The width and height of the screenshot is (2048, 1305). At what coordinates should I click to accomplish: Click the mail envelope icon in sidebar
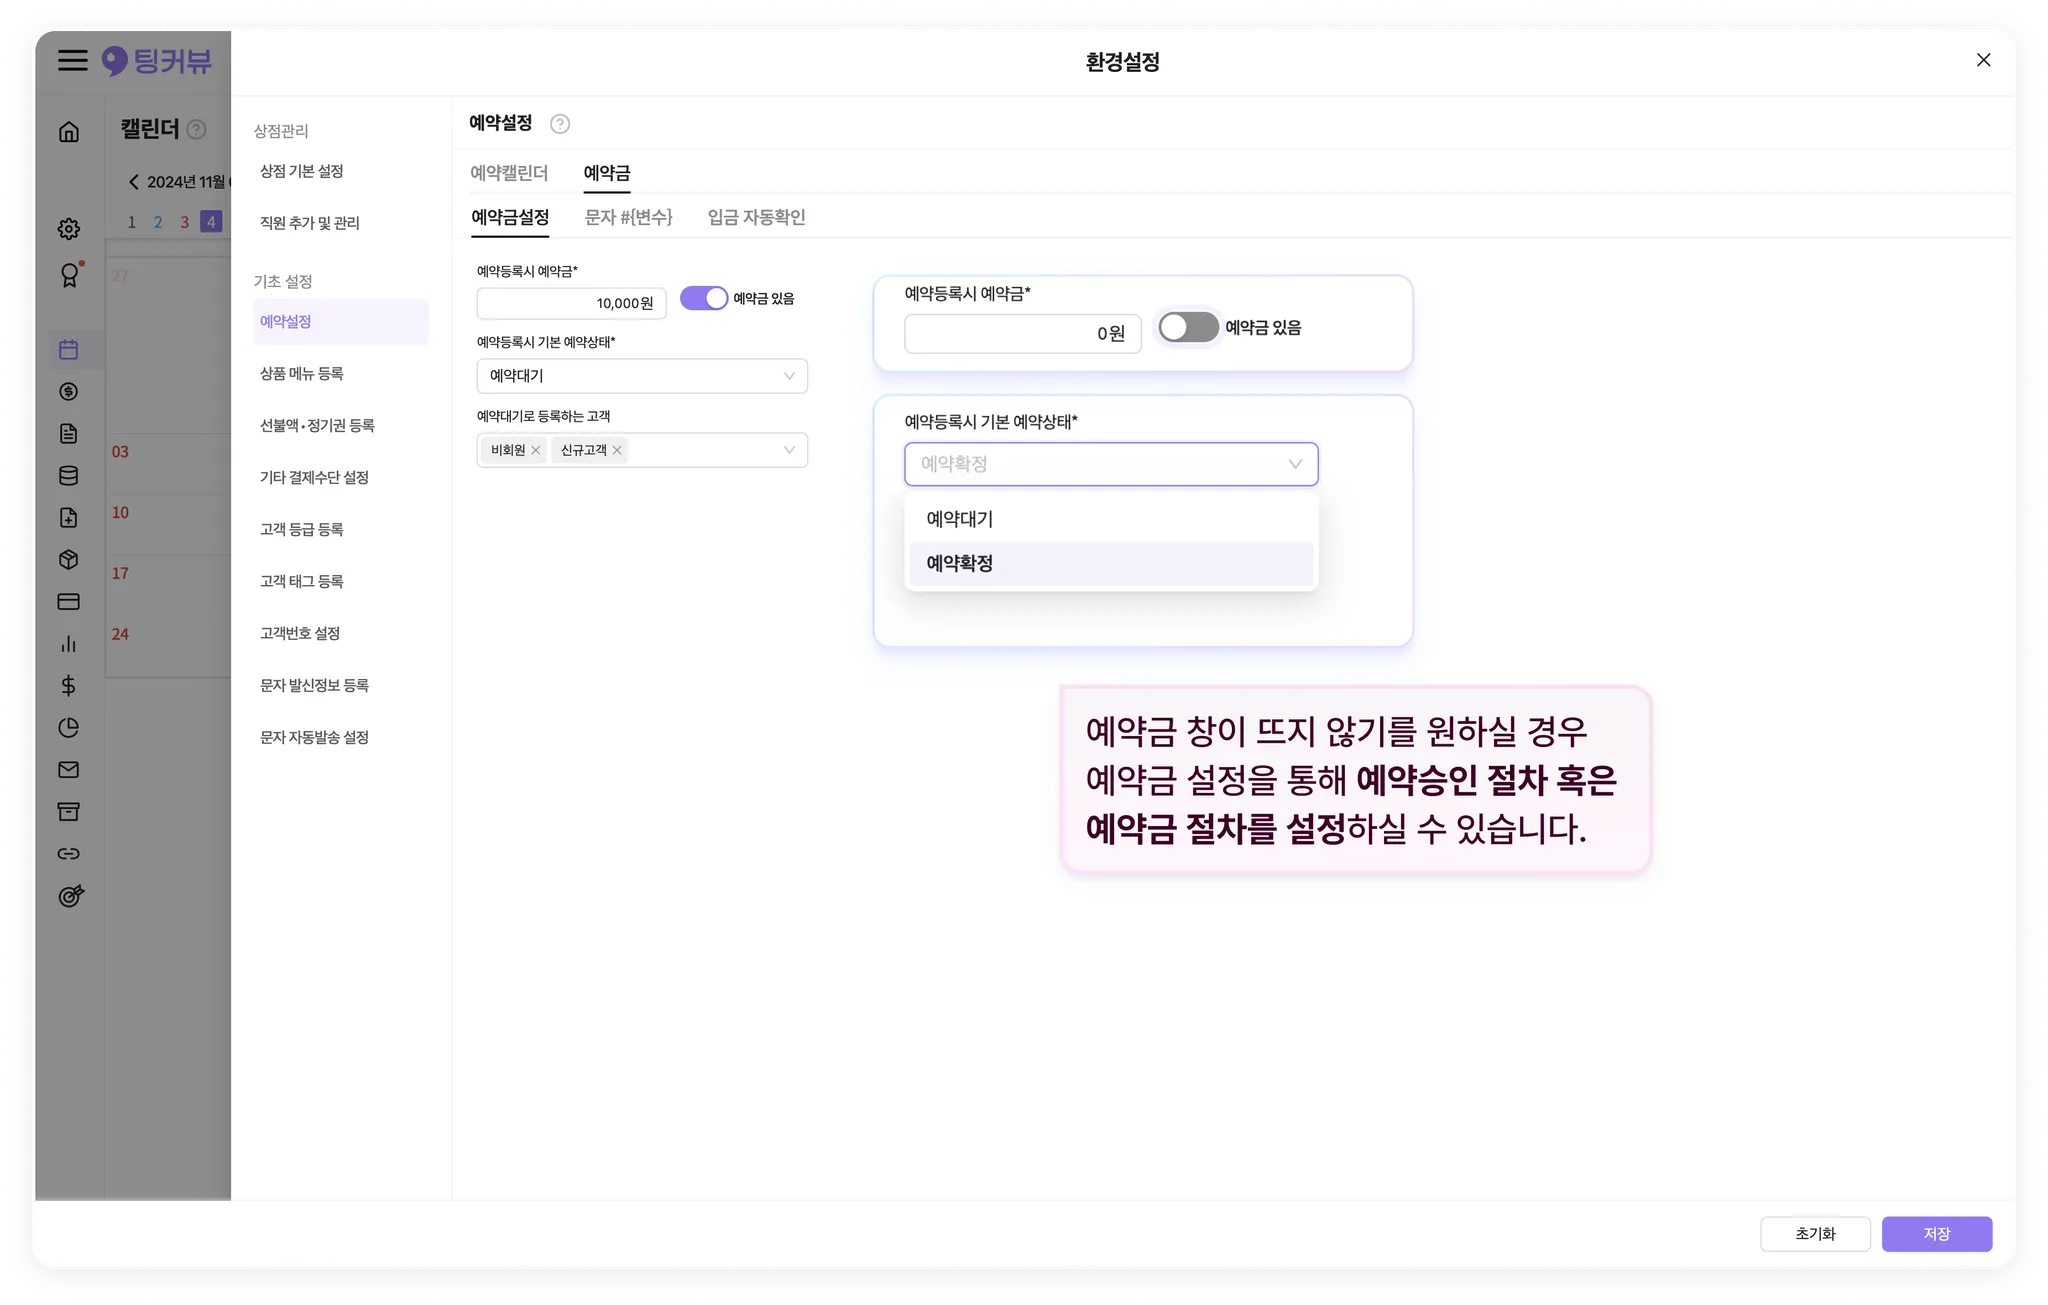69,770
